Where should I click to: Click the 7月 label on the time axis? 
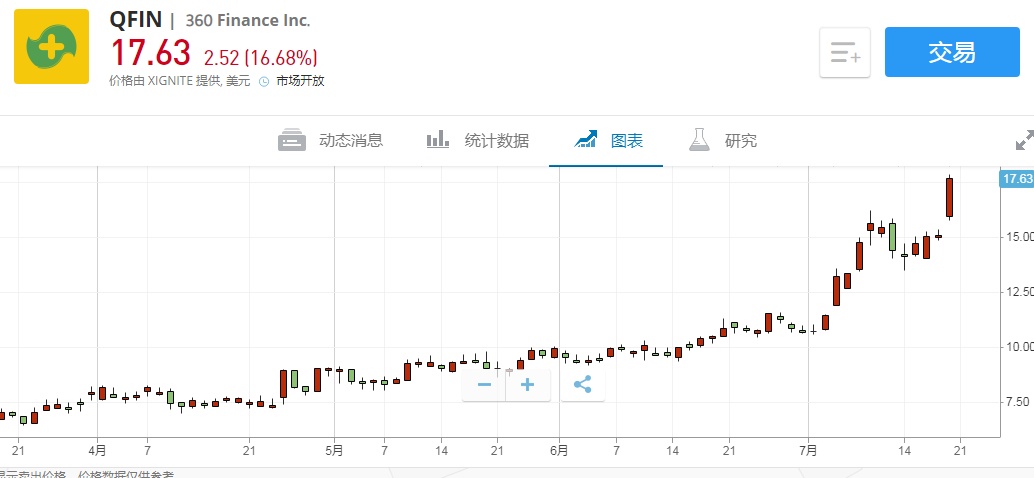(808, 450)
